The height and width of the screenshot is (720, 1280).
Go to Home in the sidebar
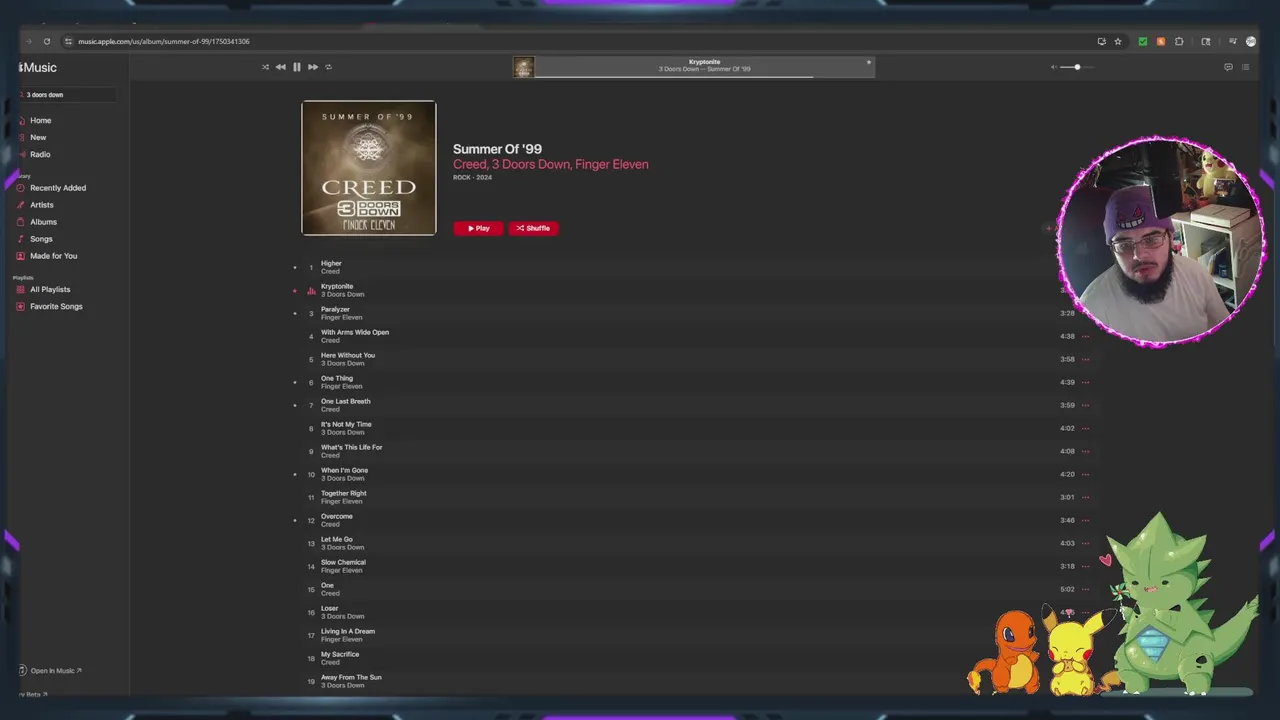point(40,120)
